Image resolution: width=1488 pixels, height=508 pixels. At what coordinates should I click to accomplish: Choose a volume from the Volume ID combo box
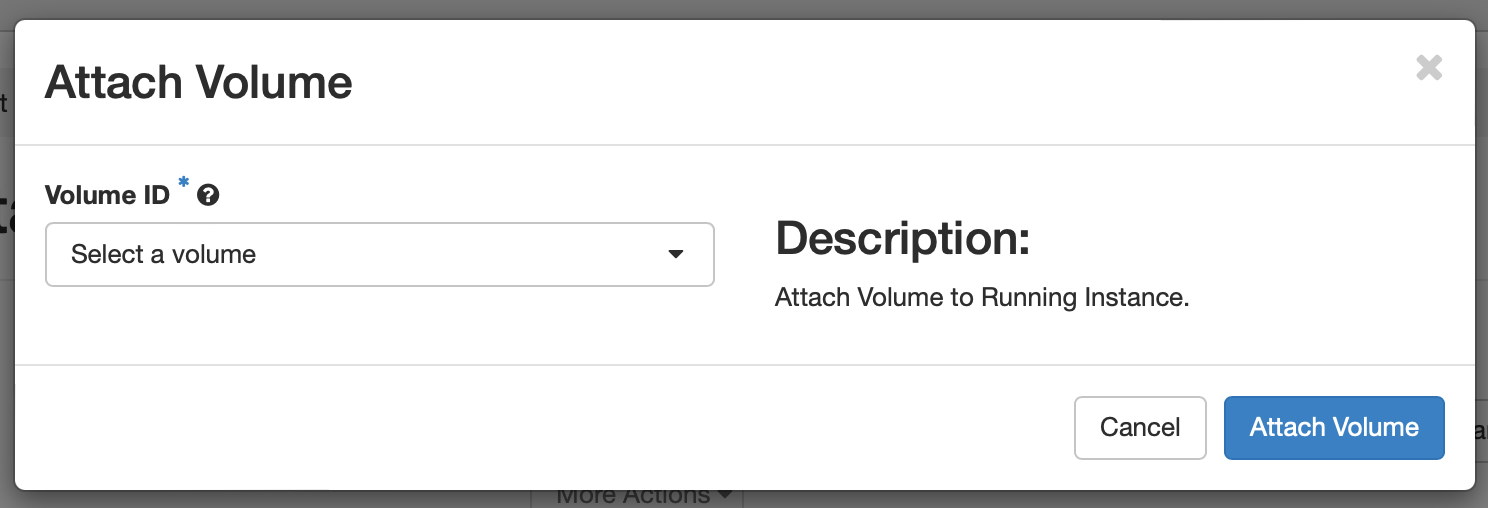(x=380, y=254)
